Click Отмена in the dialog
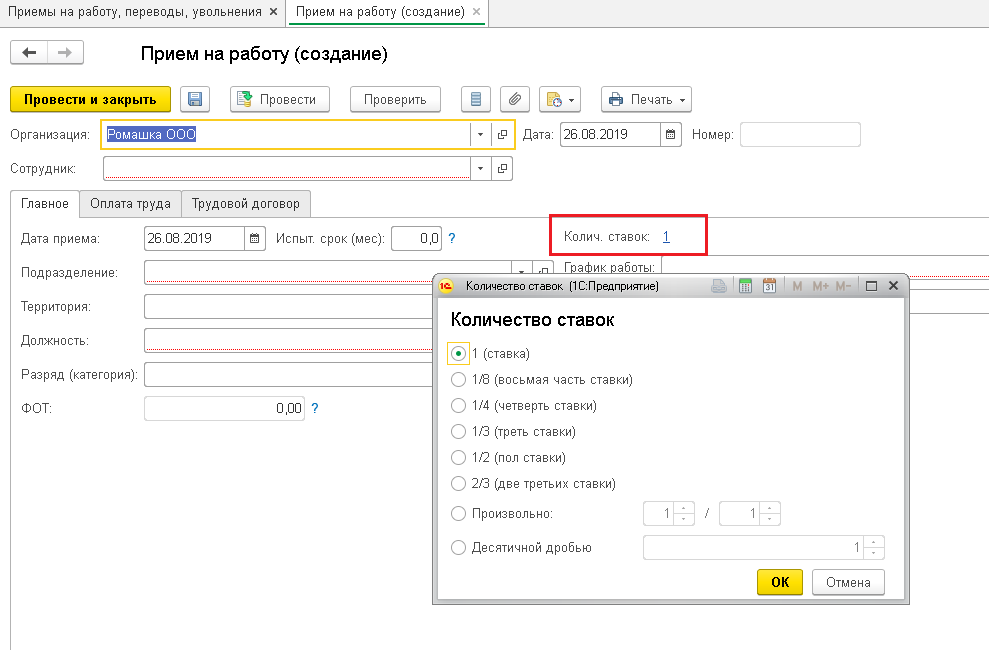 pyautogui.click(x=848, y=582)
